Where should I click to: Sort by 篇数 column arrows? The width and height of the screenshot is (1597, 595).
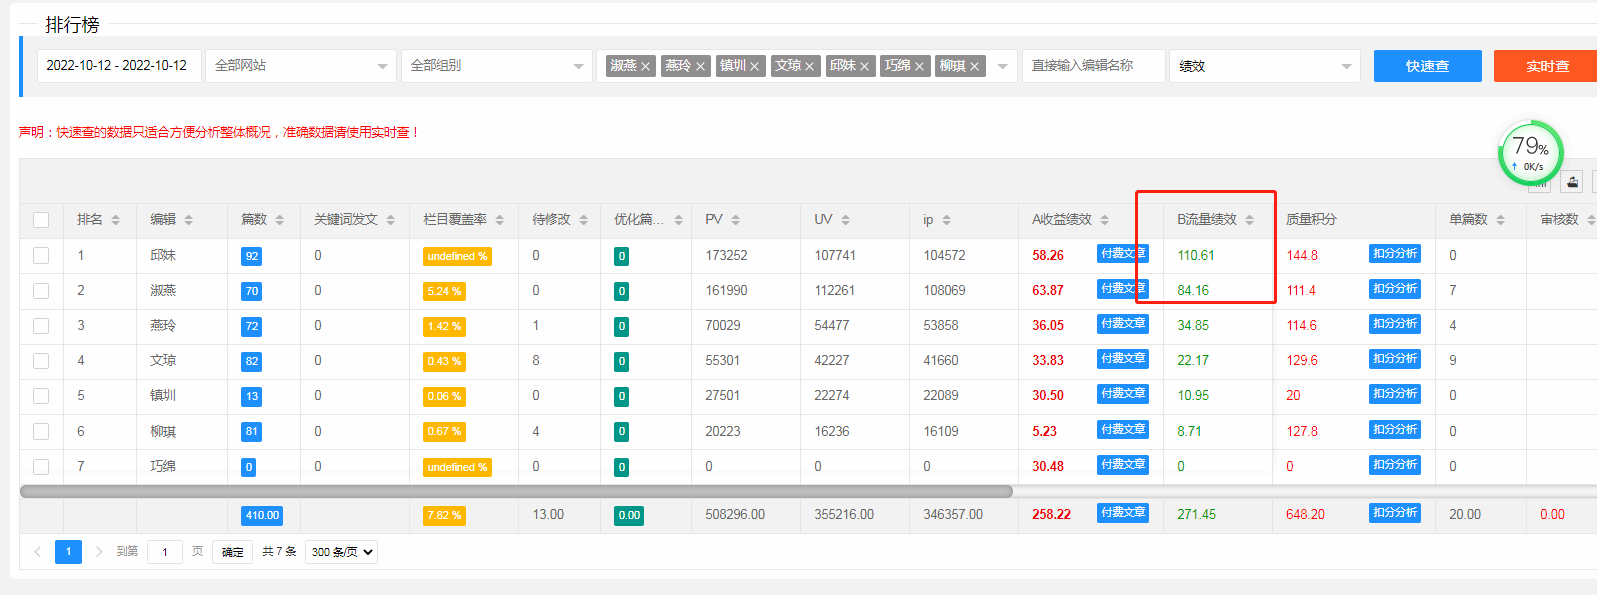pos(280,220)
